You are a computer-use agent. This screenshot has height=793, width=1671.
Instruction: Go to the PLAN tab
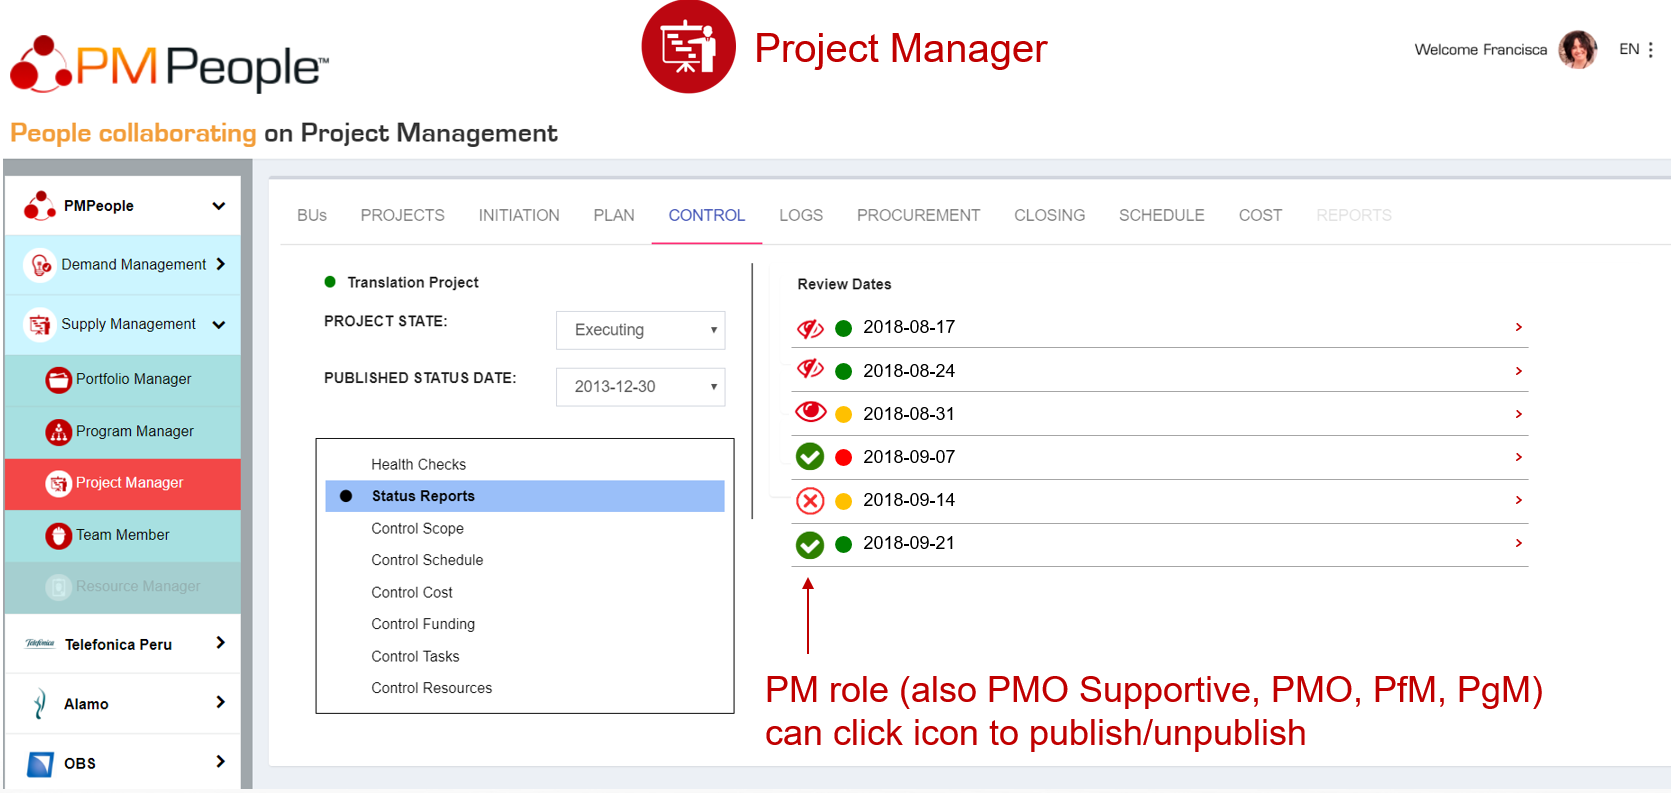pyautogui.click(x=614, y=215)
